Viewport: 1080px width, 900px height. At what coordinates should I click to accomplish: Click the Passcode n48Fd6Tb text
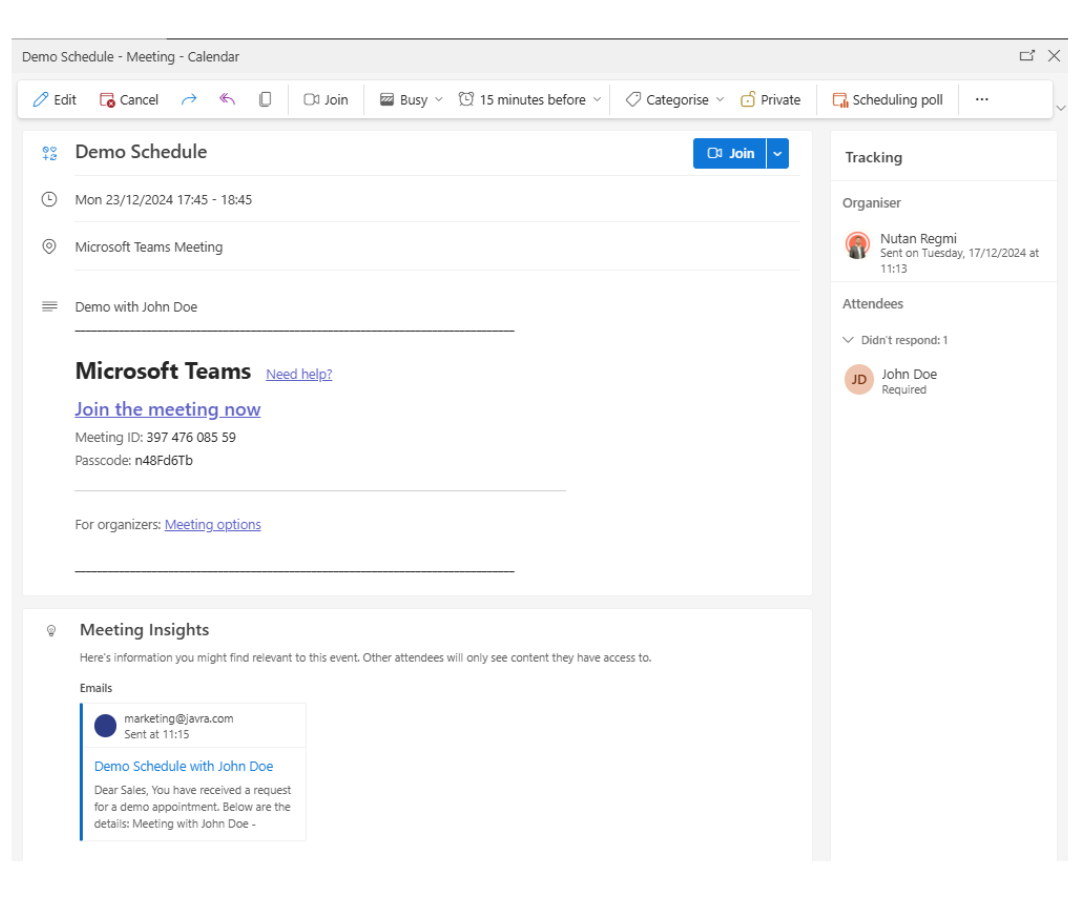pos(134,461)
